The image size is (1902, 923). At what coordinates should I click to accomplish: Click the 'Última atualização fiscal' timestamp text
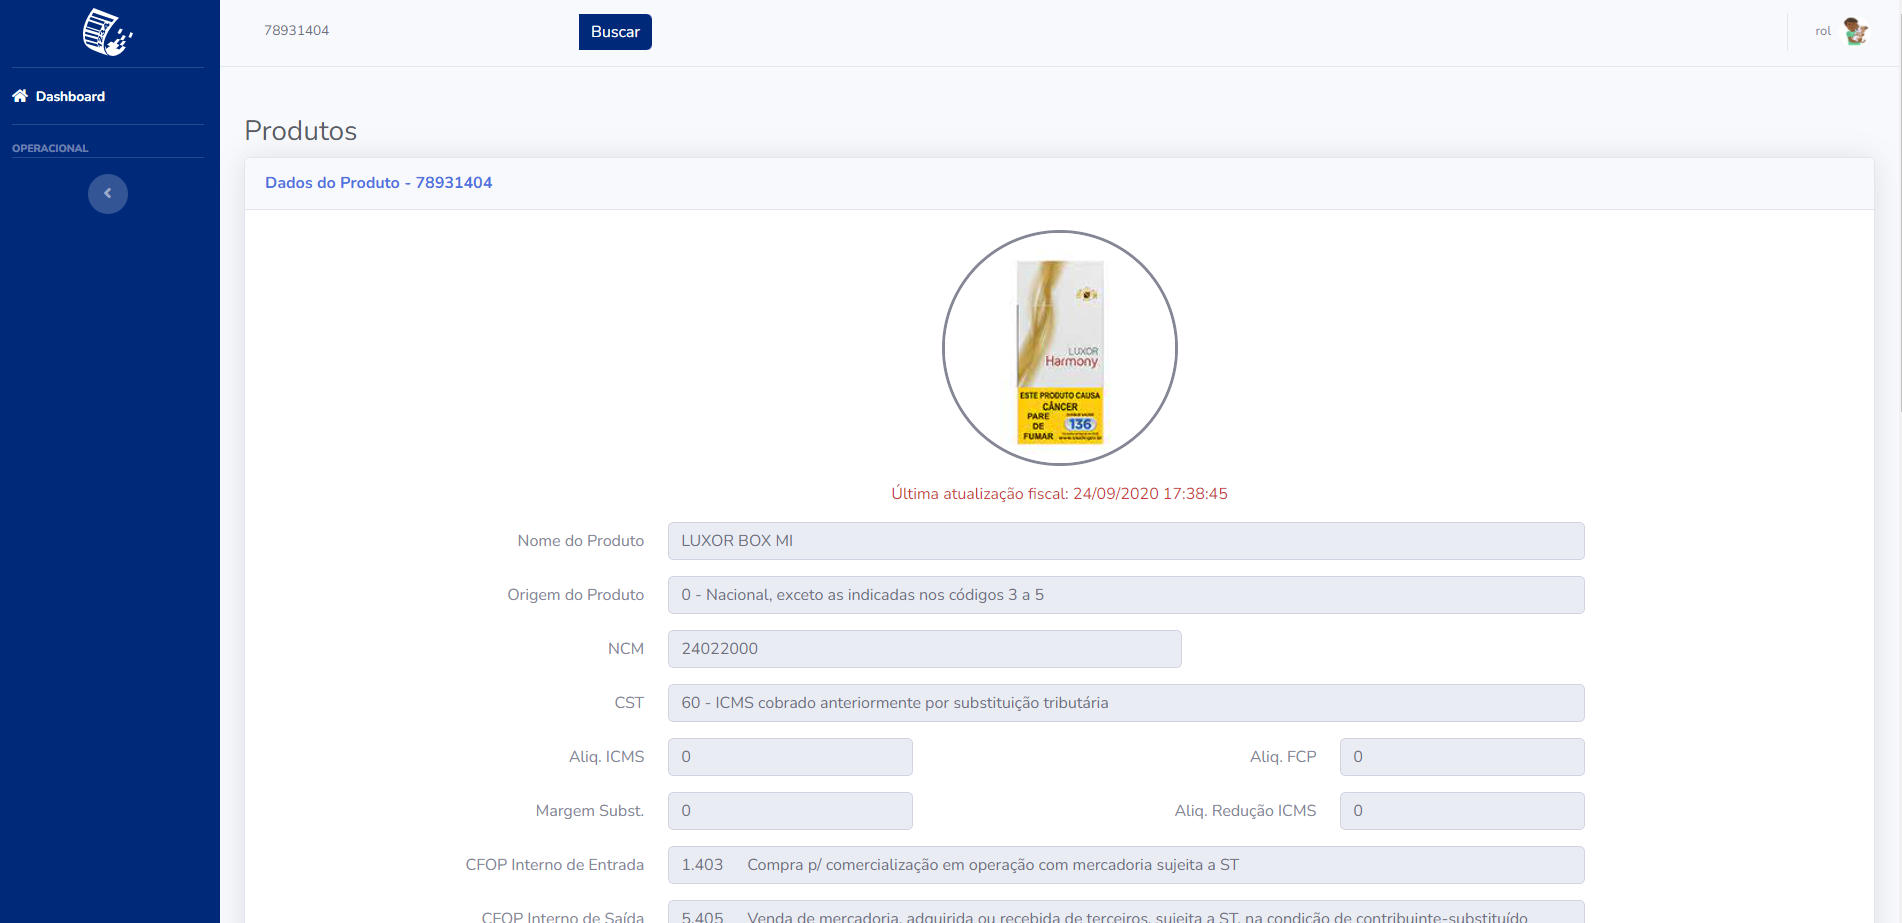click(1059, 494)
